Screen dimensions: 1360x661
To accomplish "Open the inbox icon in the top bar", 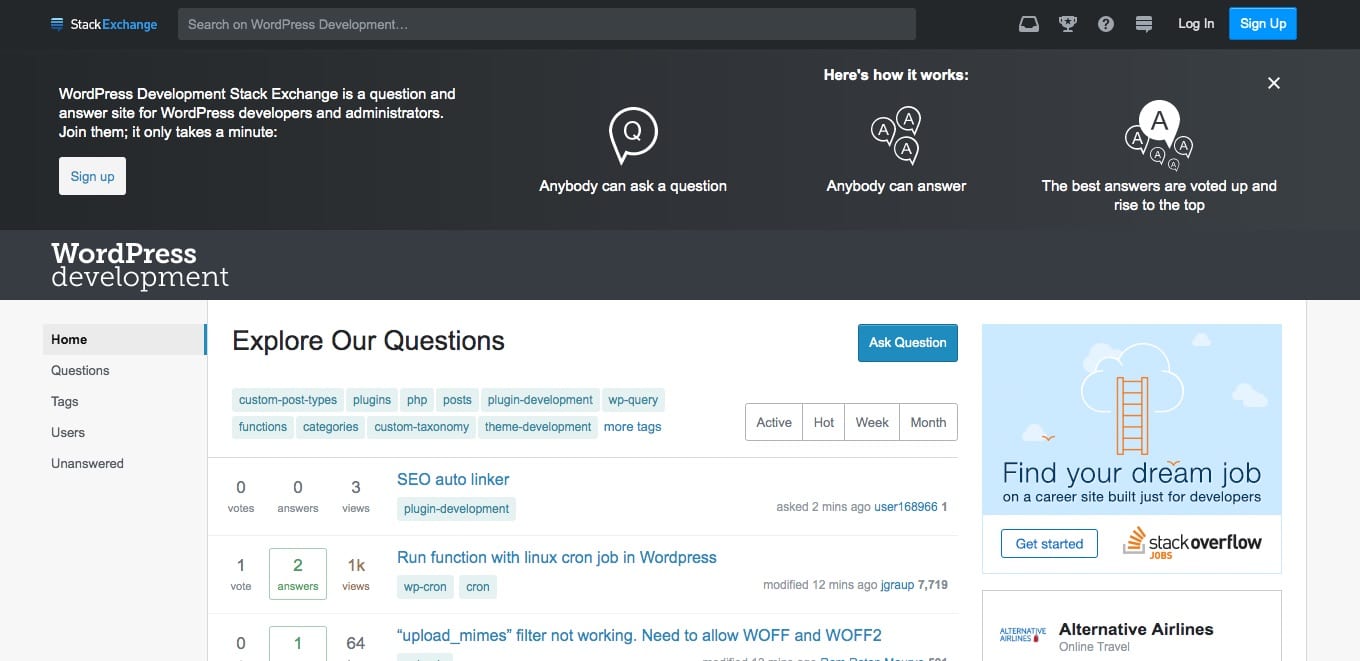I will click(1029, 23).
